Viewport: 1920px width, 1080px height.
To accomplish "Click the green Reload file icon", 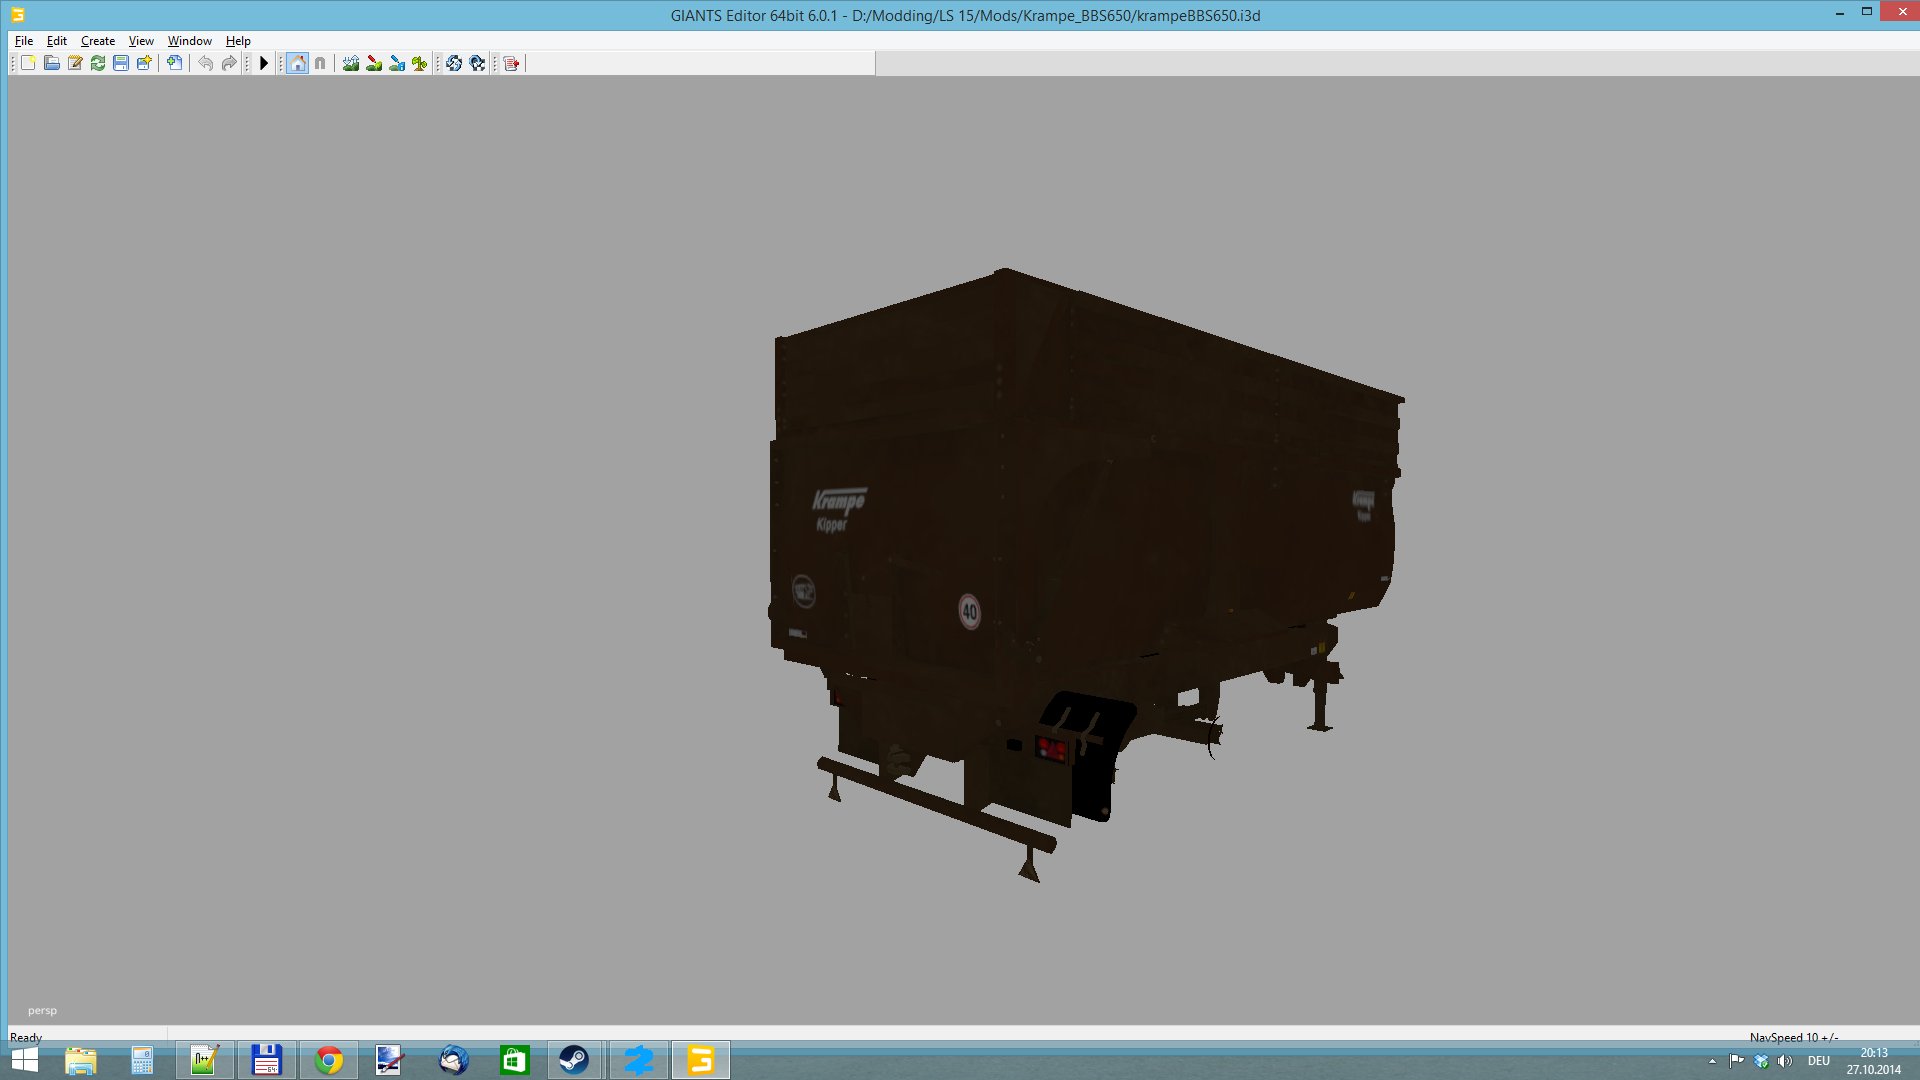I will [x=98, y=63].
